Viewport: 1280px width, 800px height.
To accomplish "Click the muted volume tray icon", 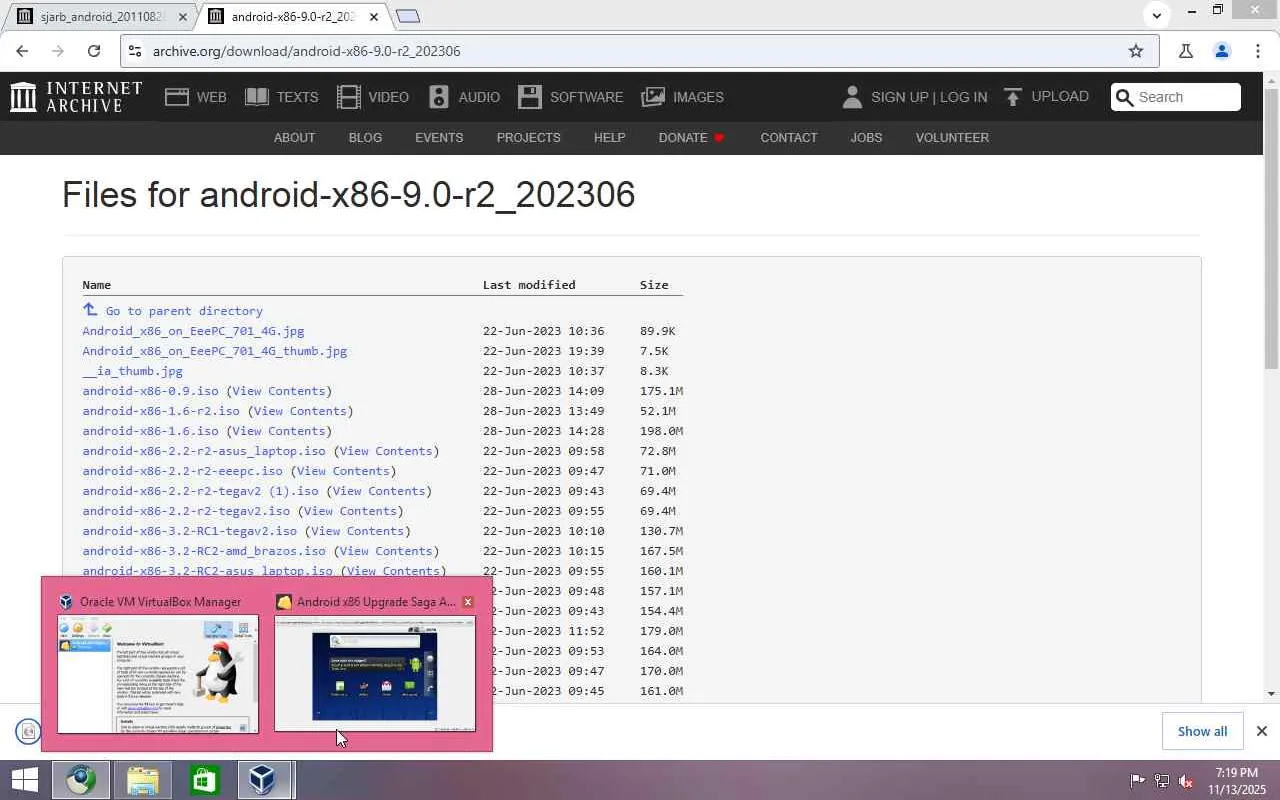I will point(1186,781).
